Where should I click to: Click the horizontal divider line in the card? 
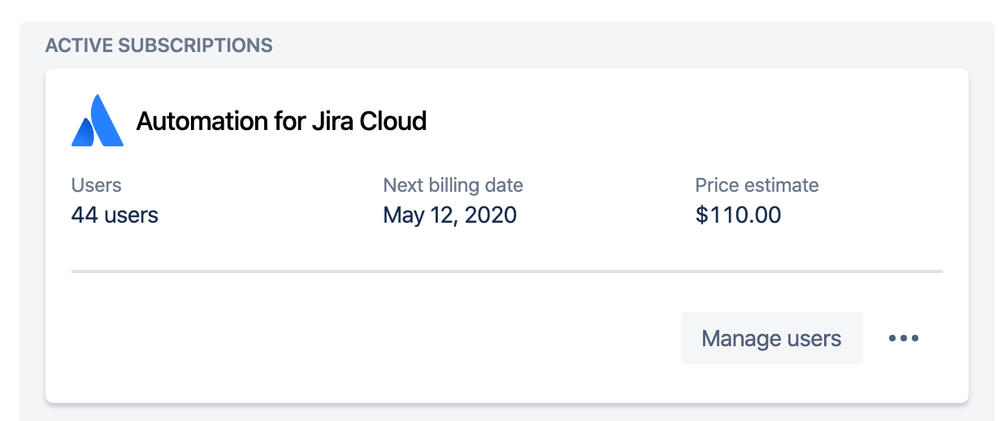(x=507, y=271)
